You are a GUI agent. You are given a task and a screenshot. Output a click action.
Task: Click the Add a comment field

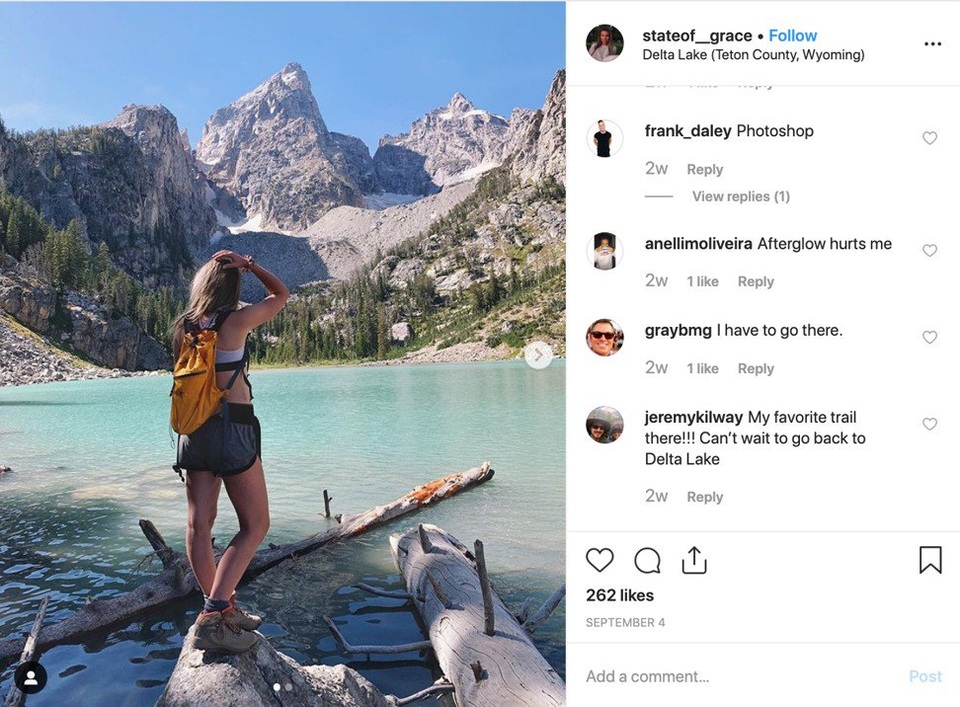pos(740,676)
